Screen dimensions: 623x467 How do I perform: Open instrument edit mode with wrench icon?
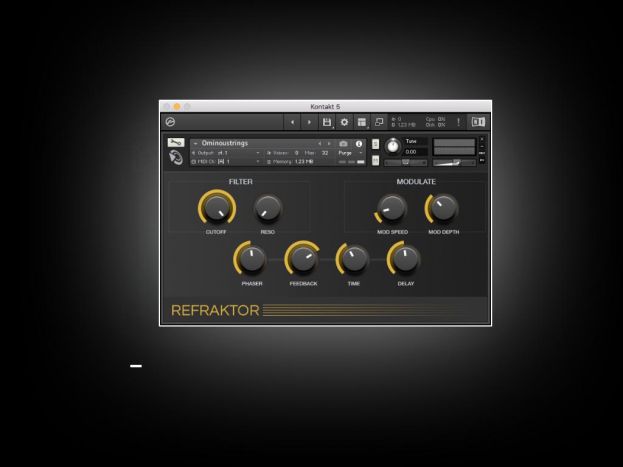point(176,142)
